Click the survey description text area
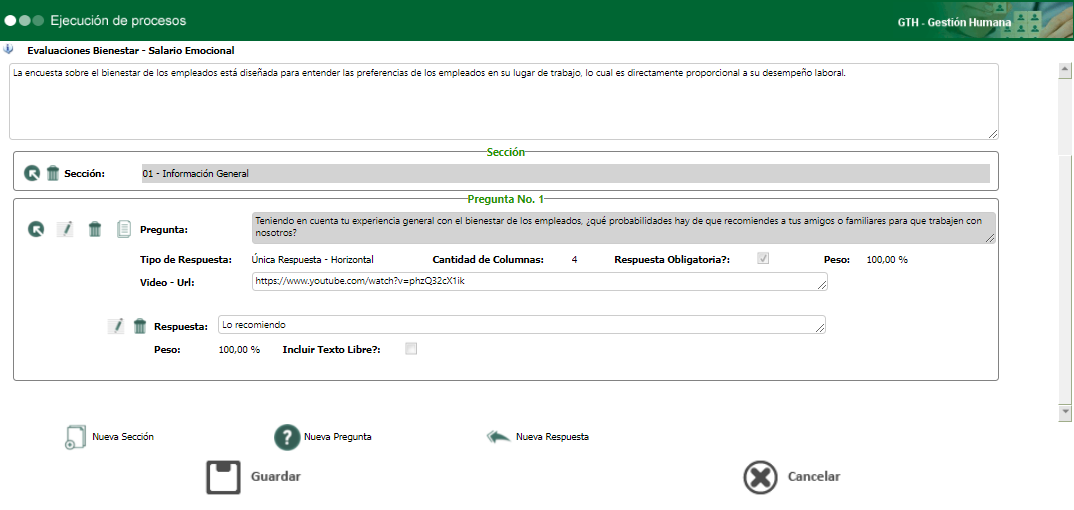 [503, 101]
